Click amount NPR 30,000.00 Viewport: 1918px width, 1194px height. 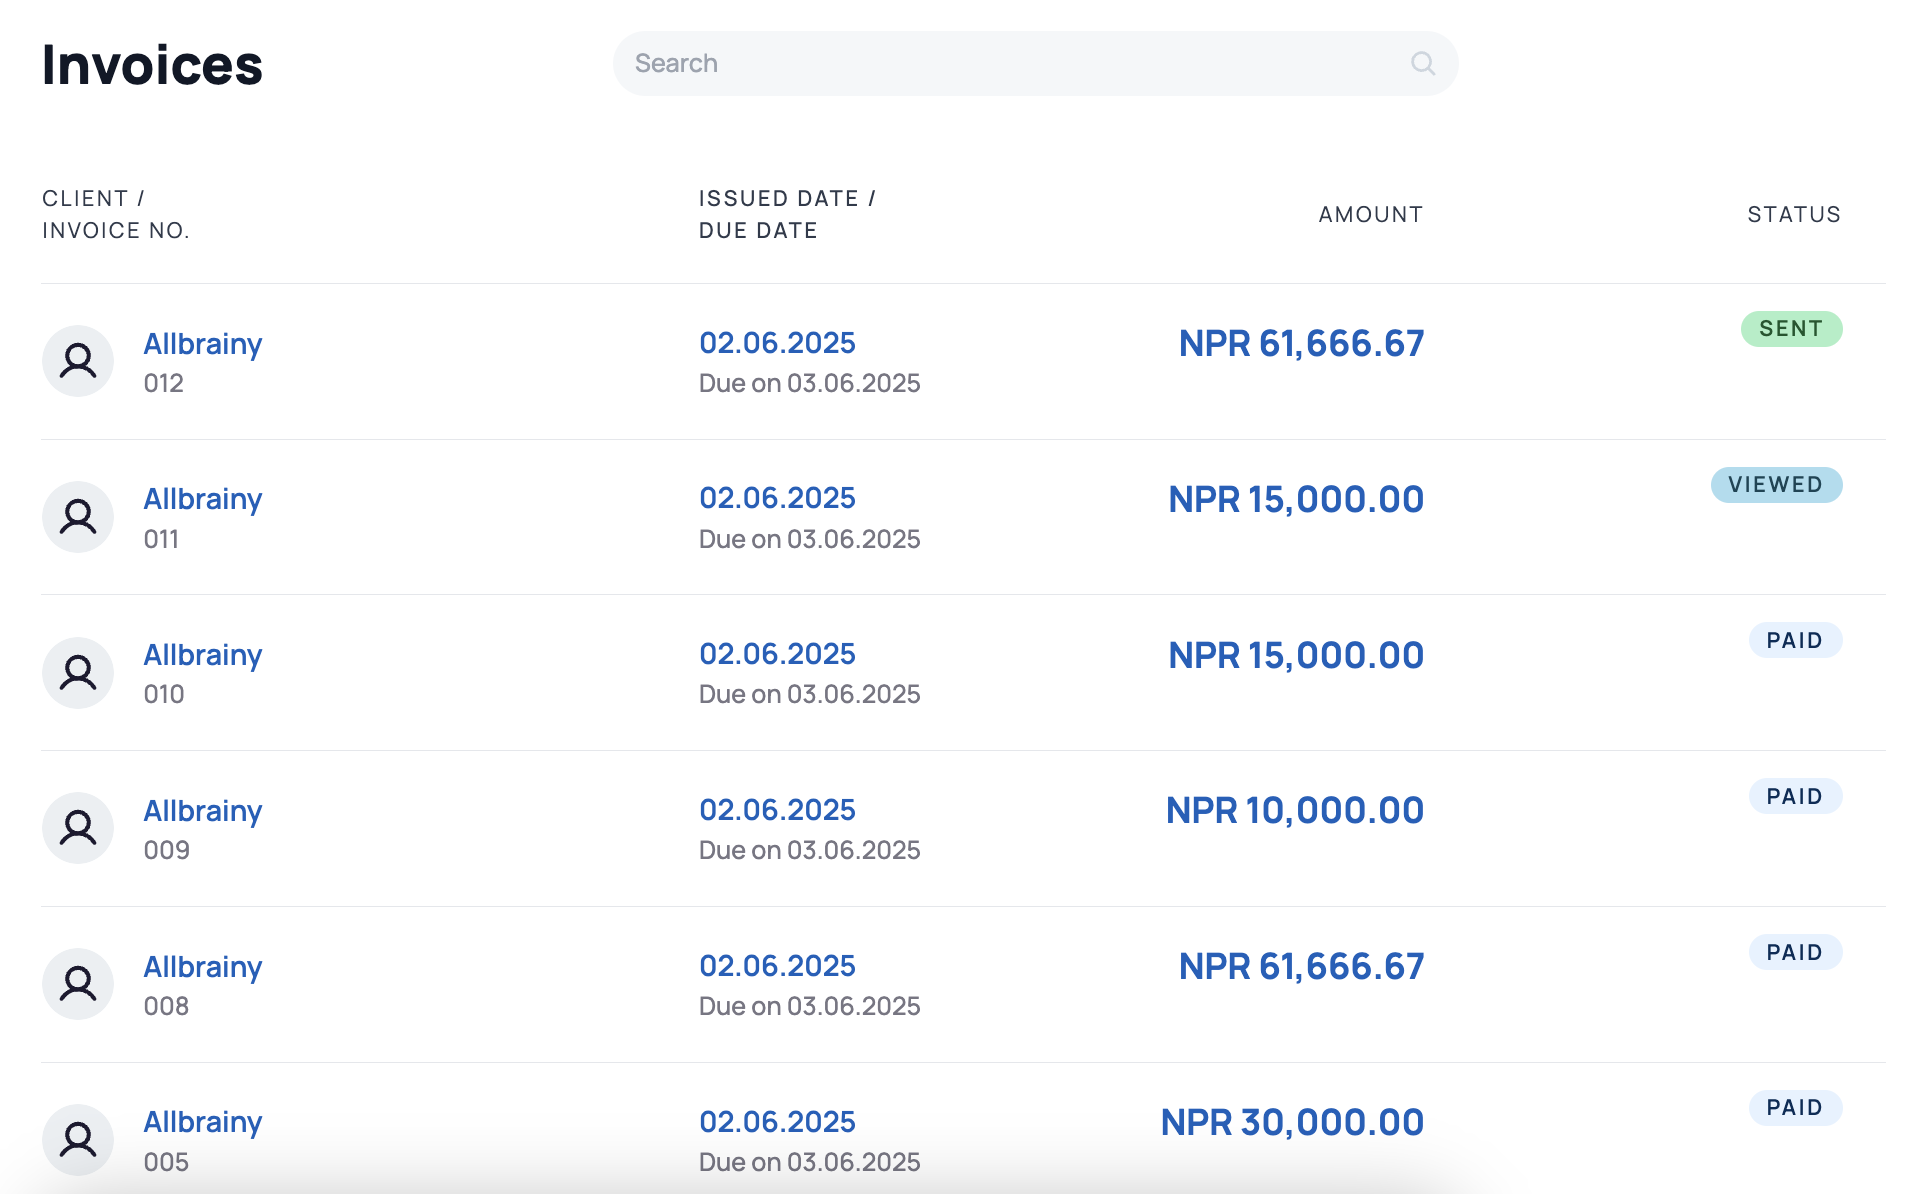pos(1292,1122)
